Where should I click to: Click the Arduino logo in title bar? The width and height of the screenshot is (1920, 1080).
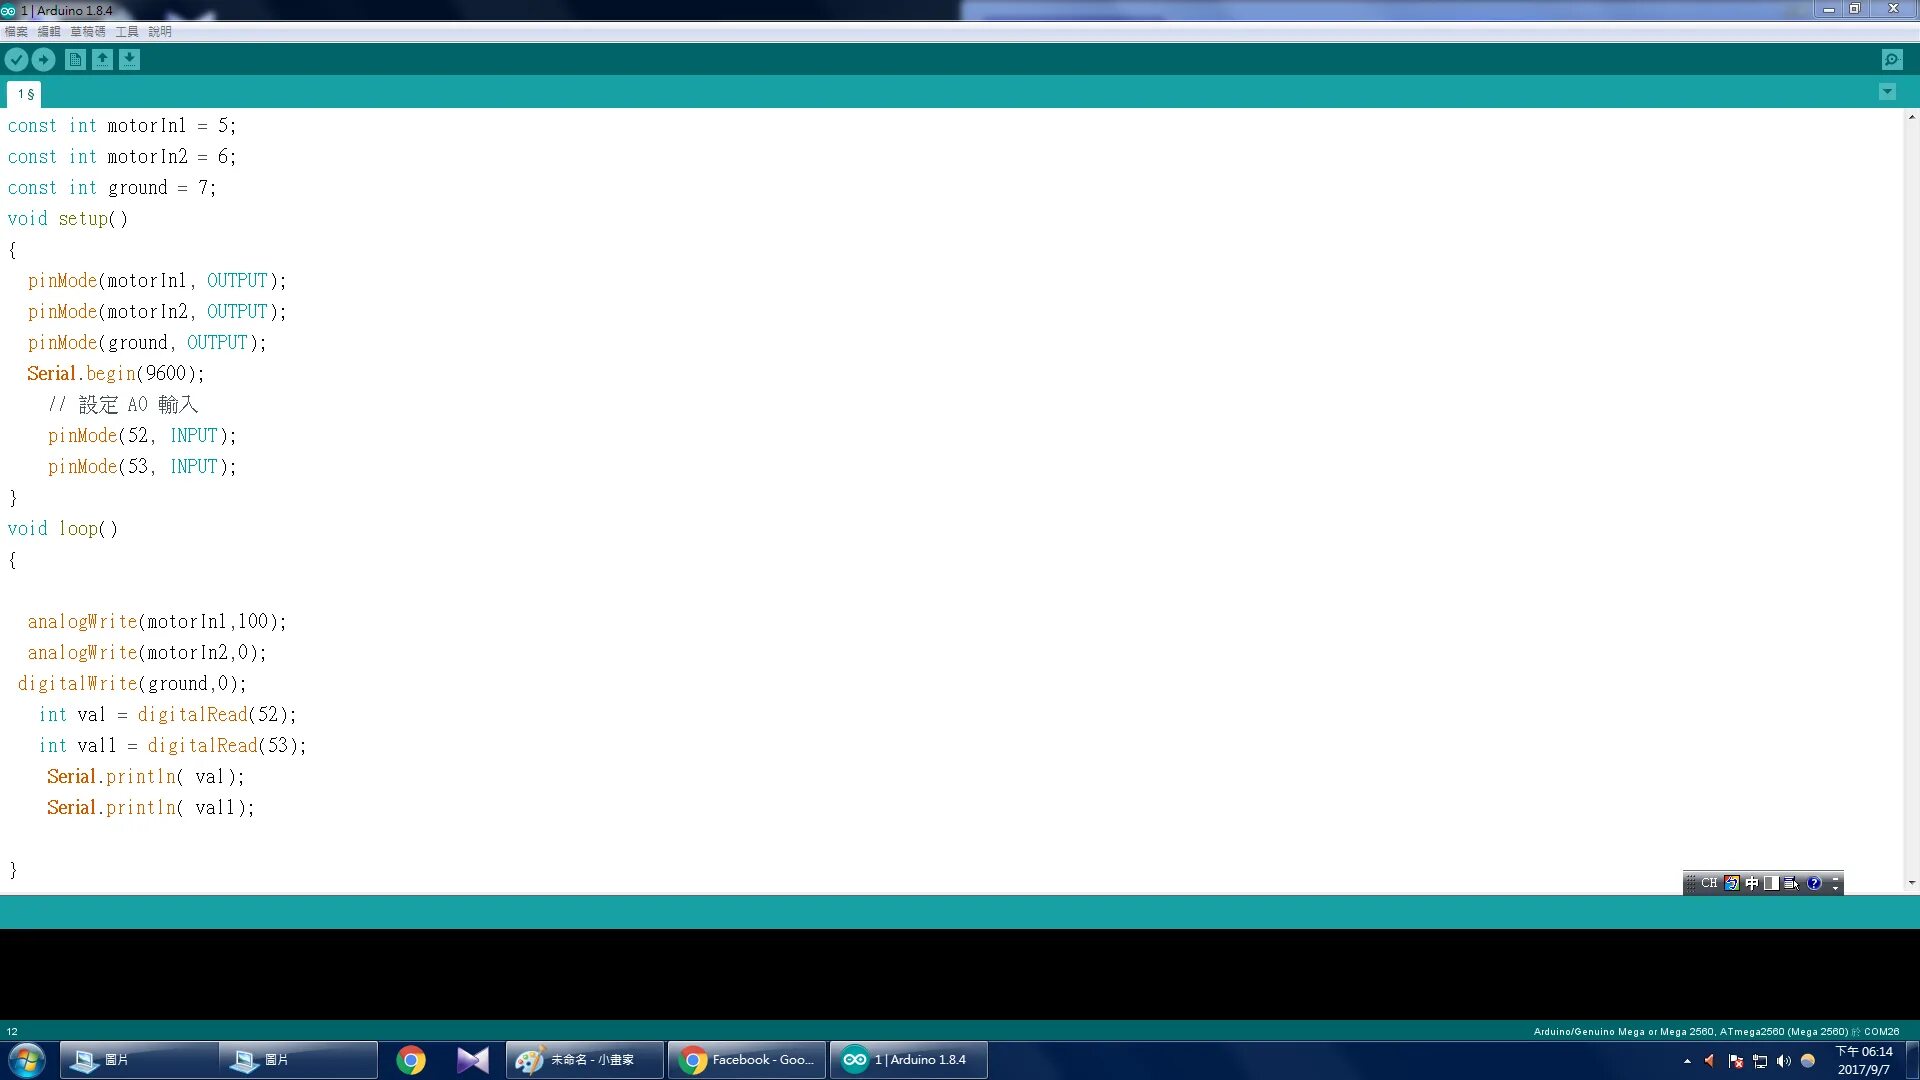(x=8, y=10)
